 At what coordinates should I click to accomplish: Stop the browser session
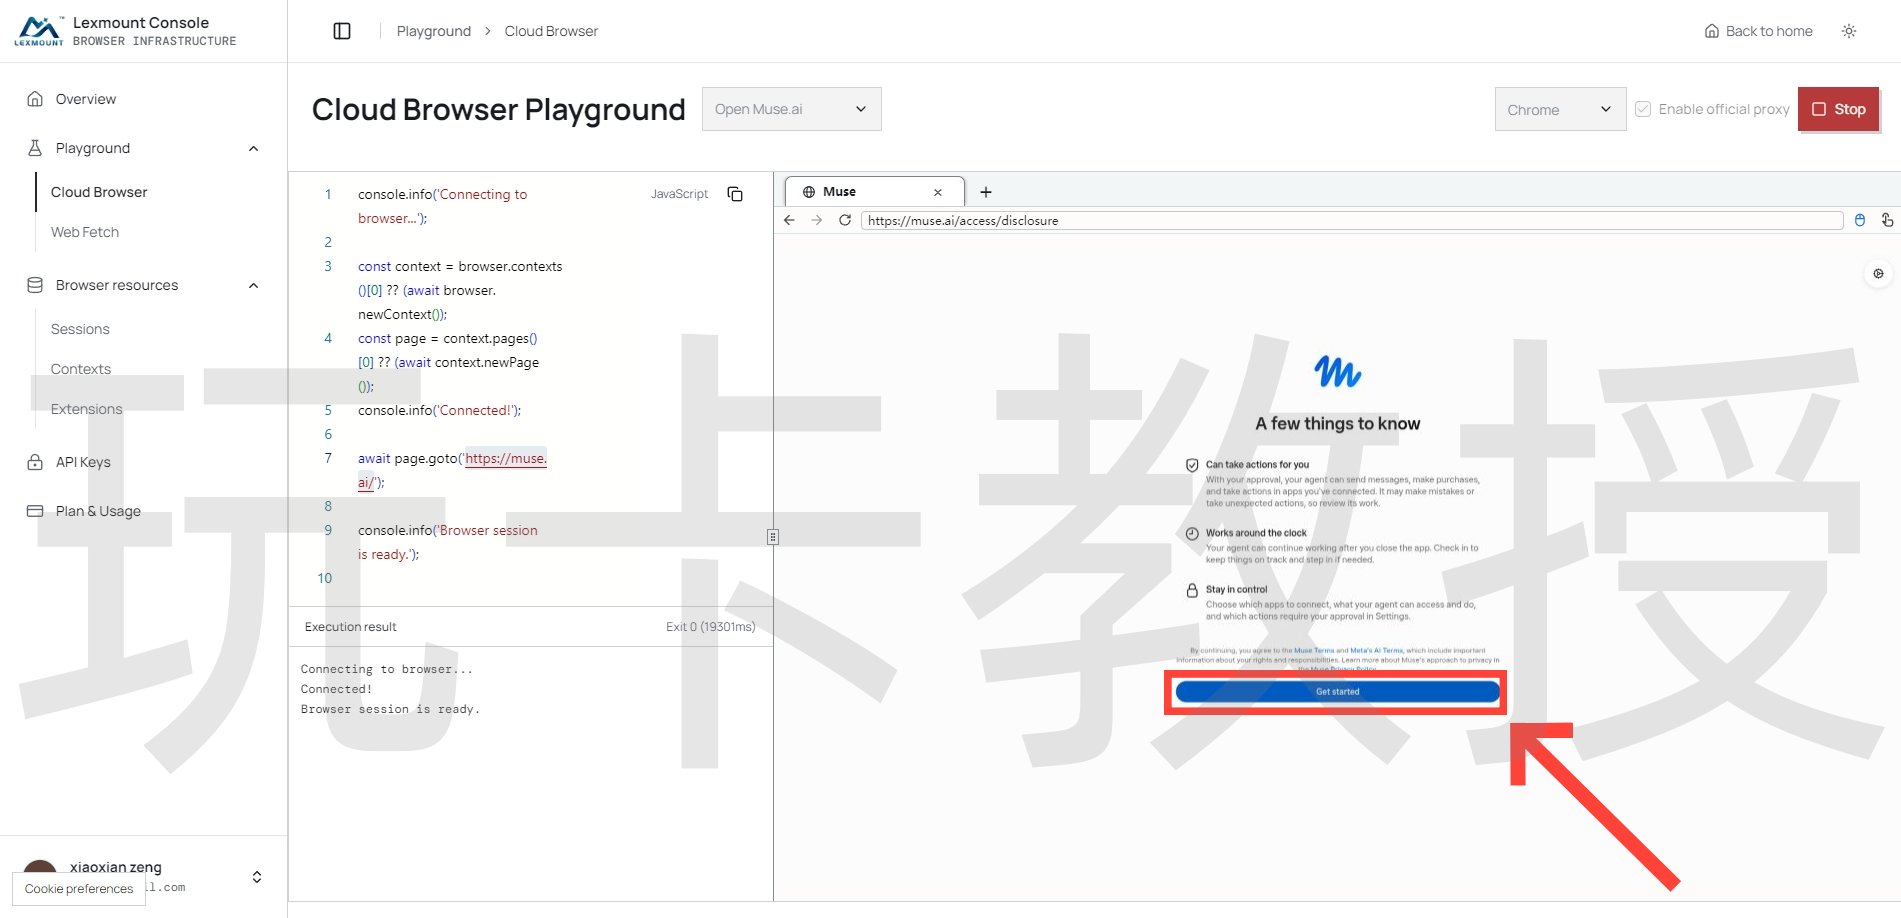1839,109
